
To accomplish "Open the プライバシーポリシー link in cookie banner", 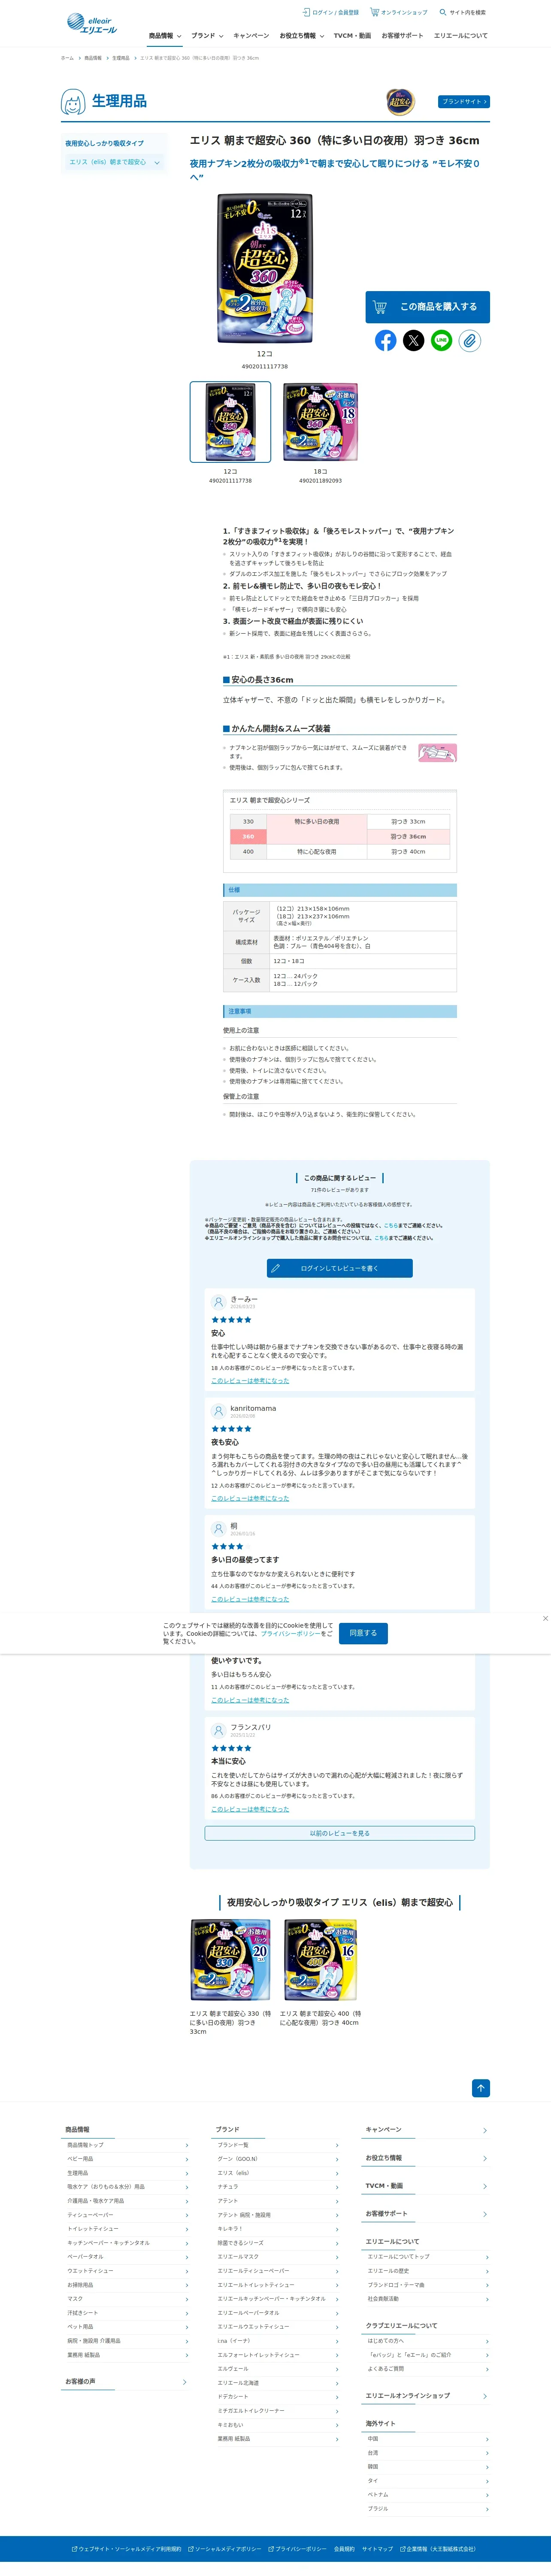I will [x=291, y=1634].
